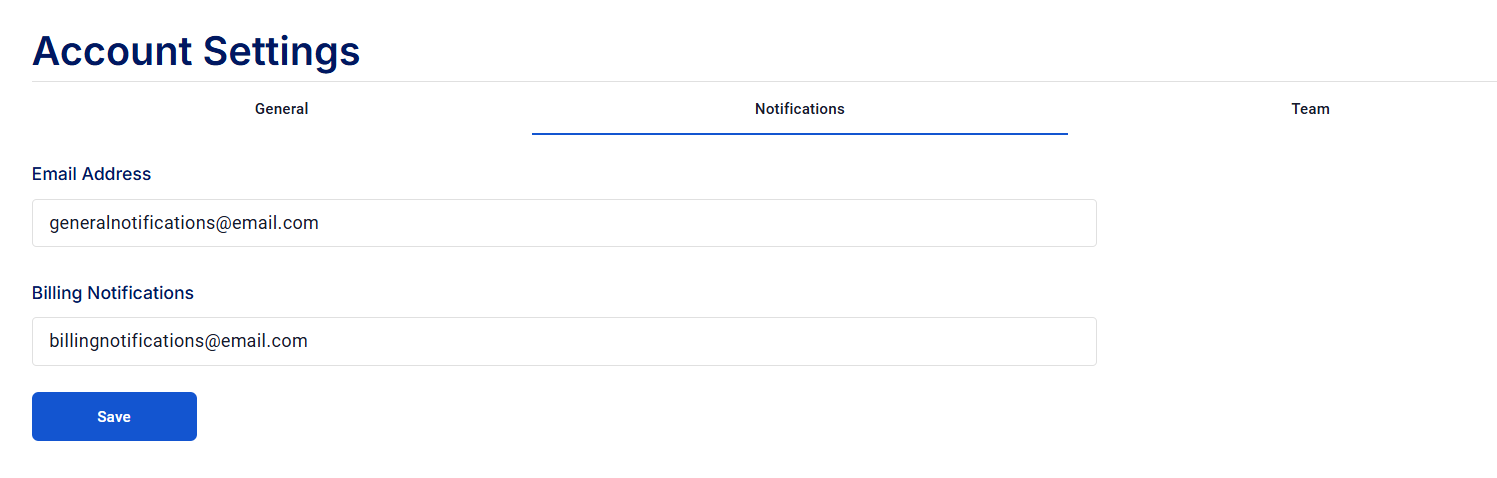This screenshot has height=478, width=1497.
Task: Place cursor in billingnotifications@email.com text
Action: point(178,341)
